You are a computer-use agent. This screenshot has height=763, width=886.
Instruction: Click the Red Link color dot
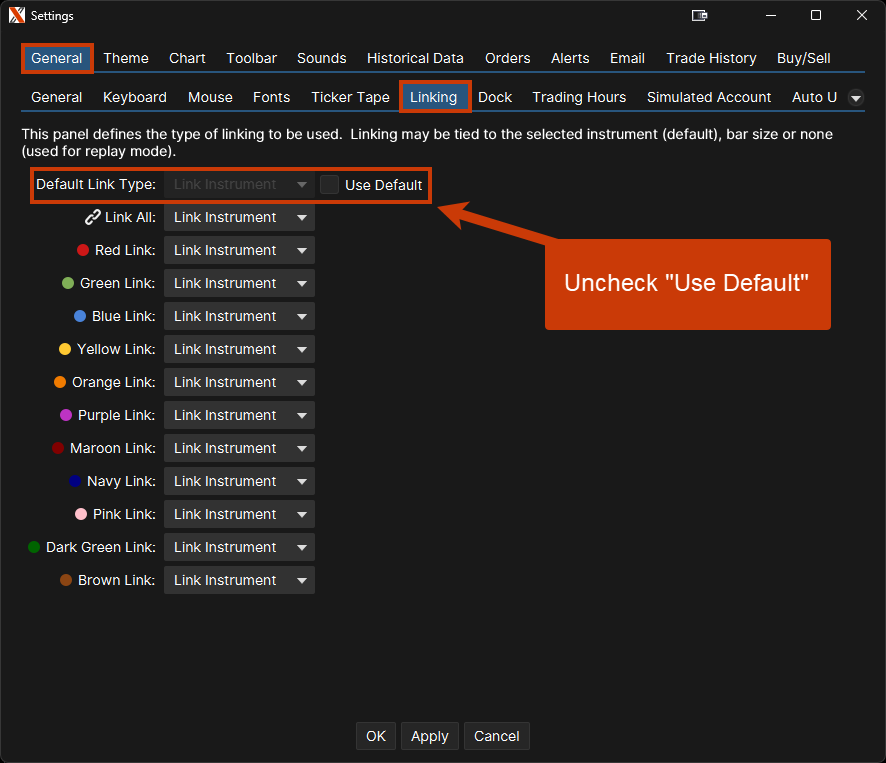83,250
